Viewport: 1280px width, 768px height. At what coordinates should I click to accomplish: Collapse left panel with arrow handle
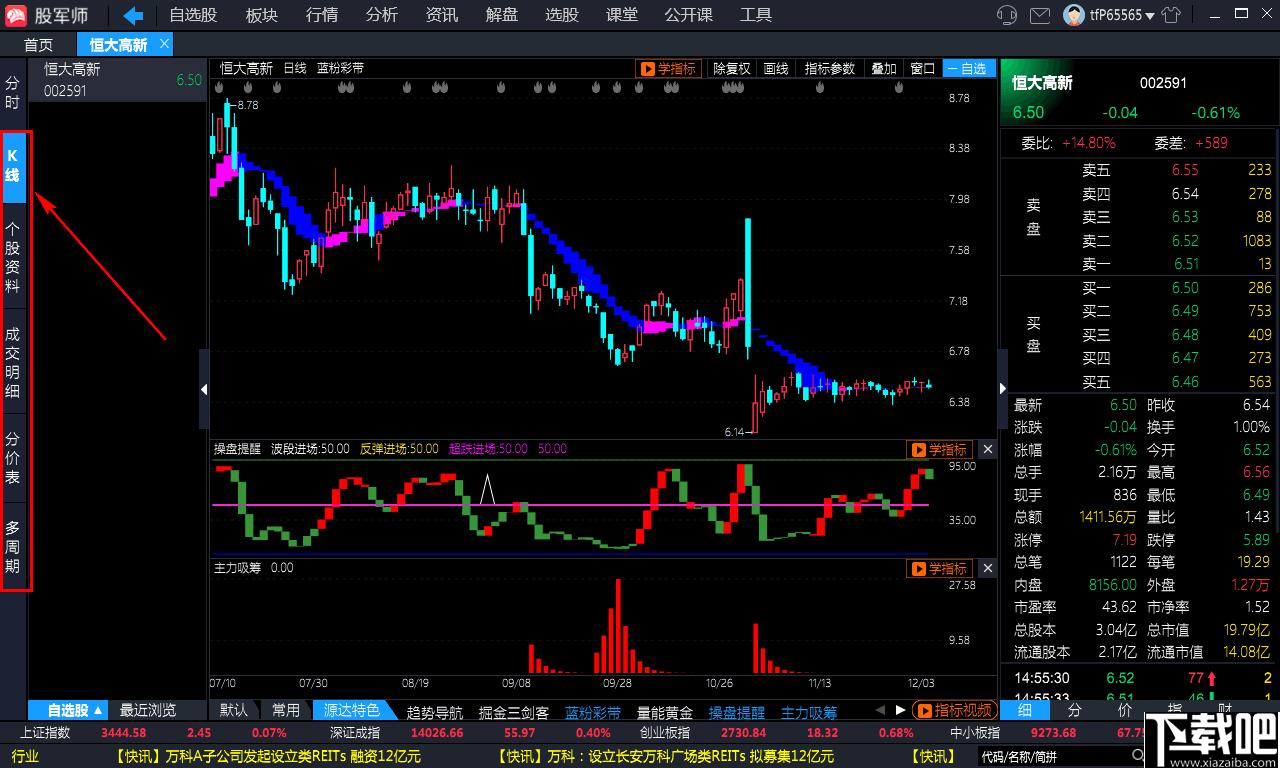204,389
